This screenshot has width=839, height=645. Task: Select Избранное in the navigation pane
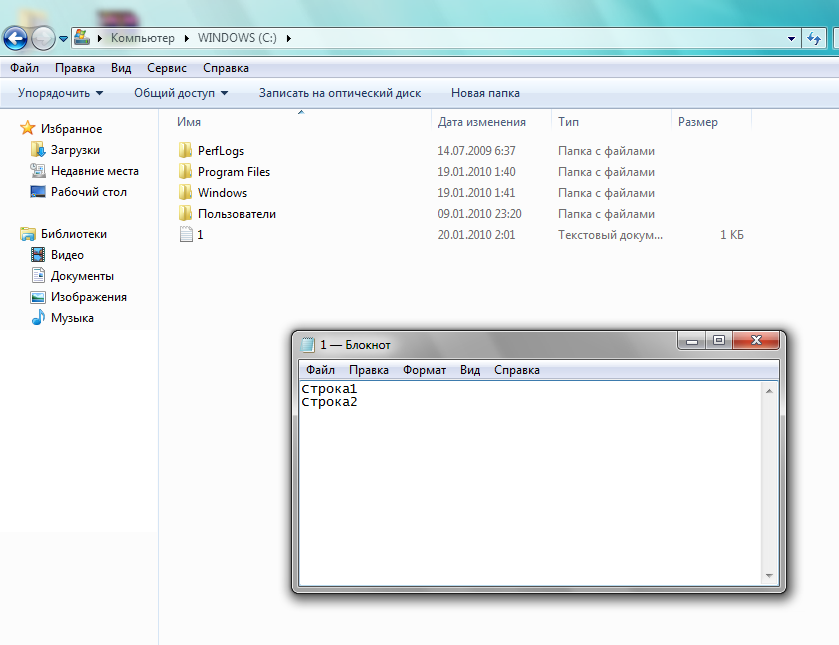72,129
